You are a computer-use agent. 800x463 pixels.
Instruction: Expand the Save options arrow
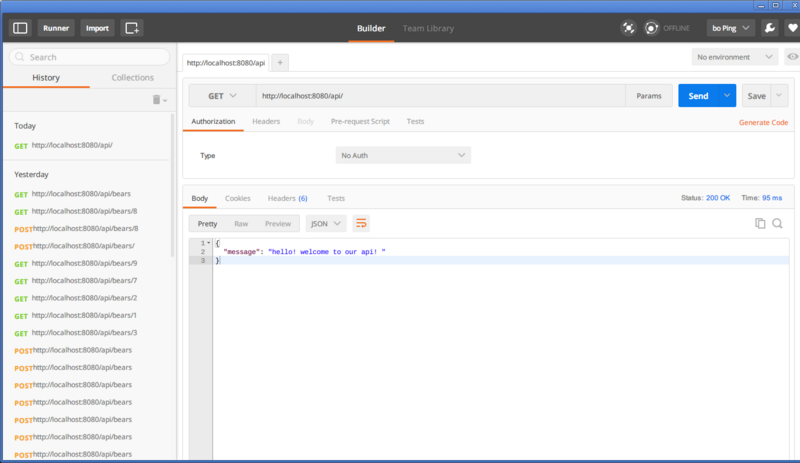779,95
